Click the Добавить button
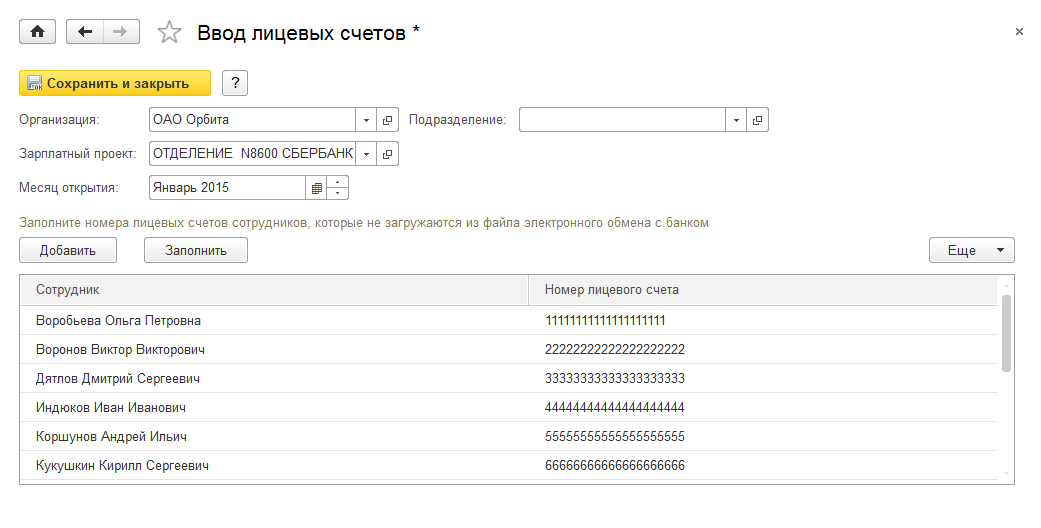The width and height of the screenshot is (1041, 528). [67, 250]
